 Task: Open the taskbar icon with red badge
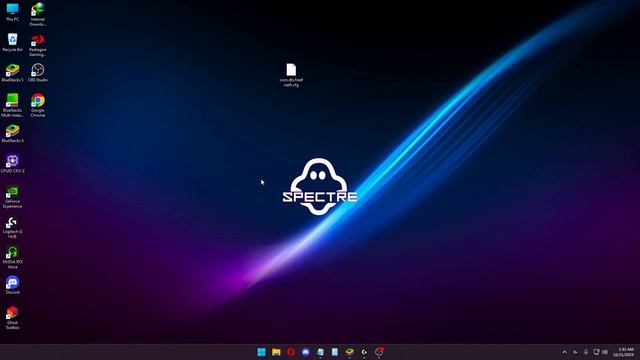379,352
